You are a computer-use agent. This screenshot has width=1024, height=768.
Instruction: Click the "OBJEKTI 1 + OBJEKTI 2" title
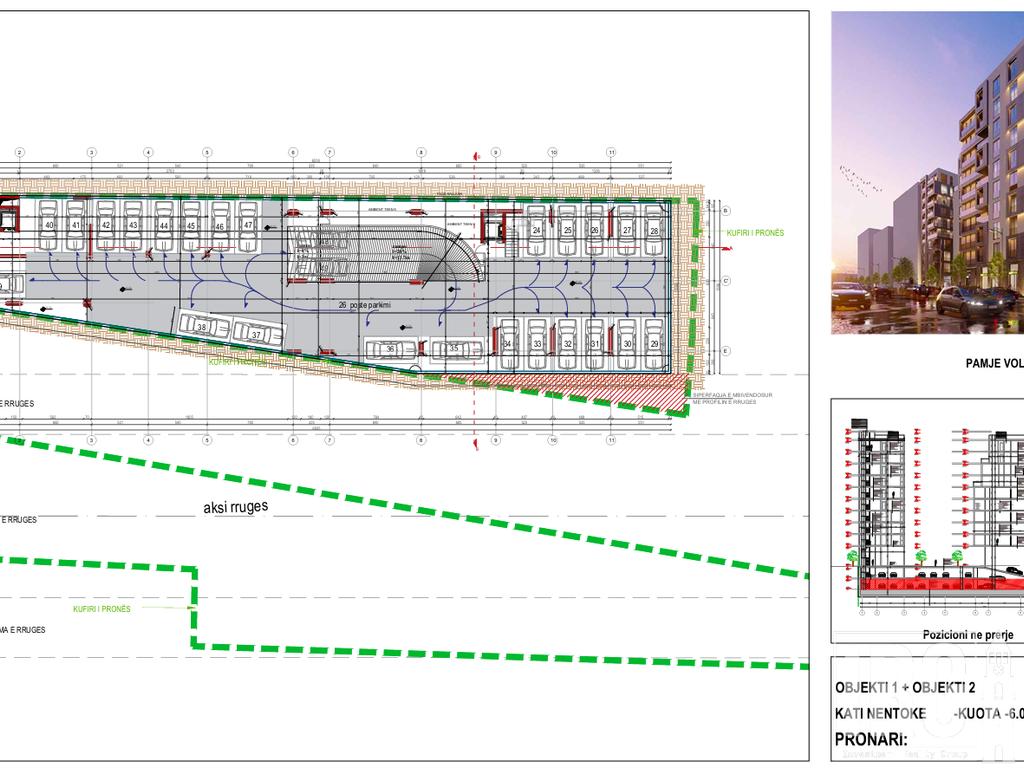coord(904,688)
